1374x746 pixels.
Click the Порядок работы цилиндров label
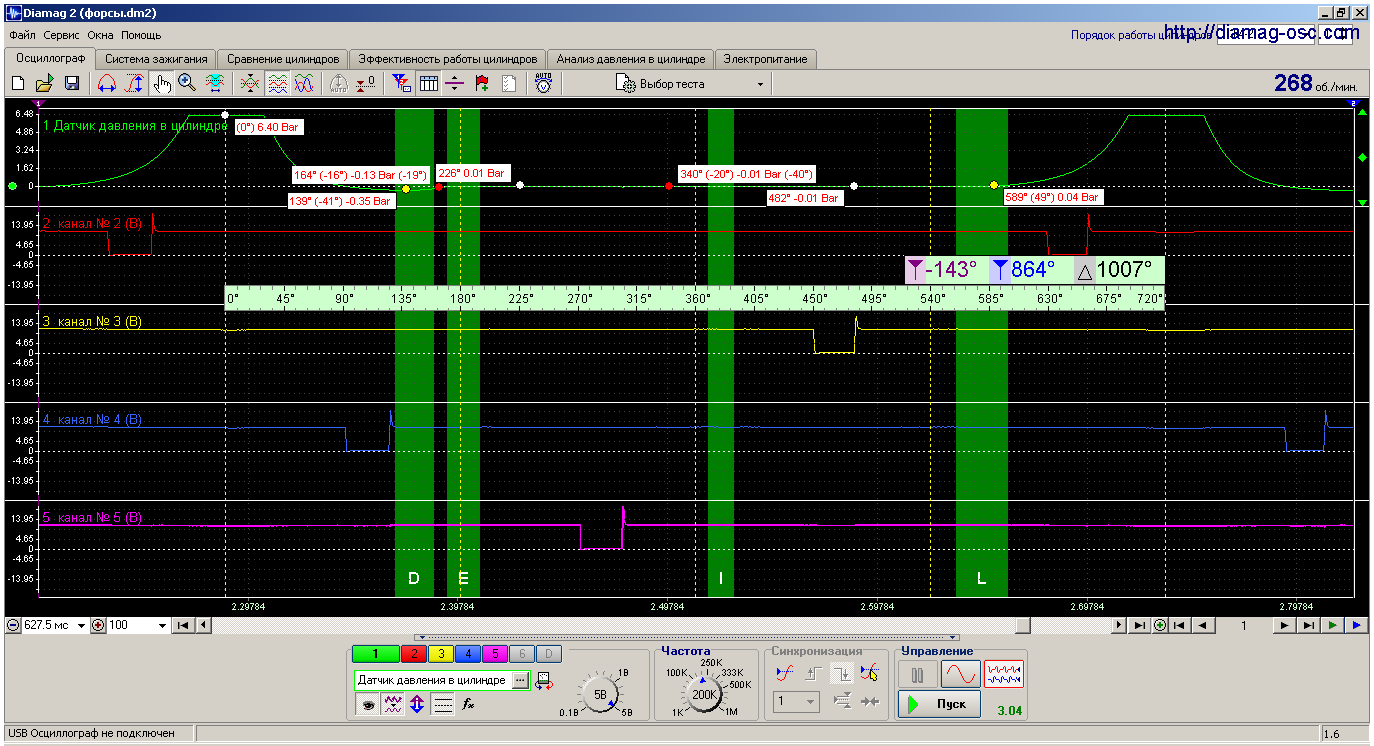coord(1142,35)
